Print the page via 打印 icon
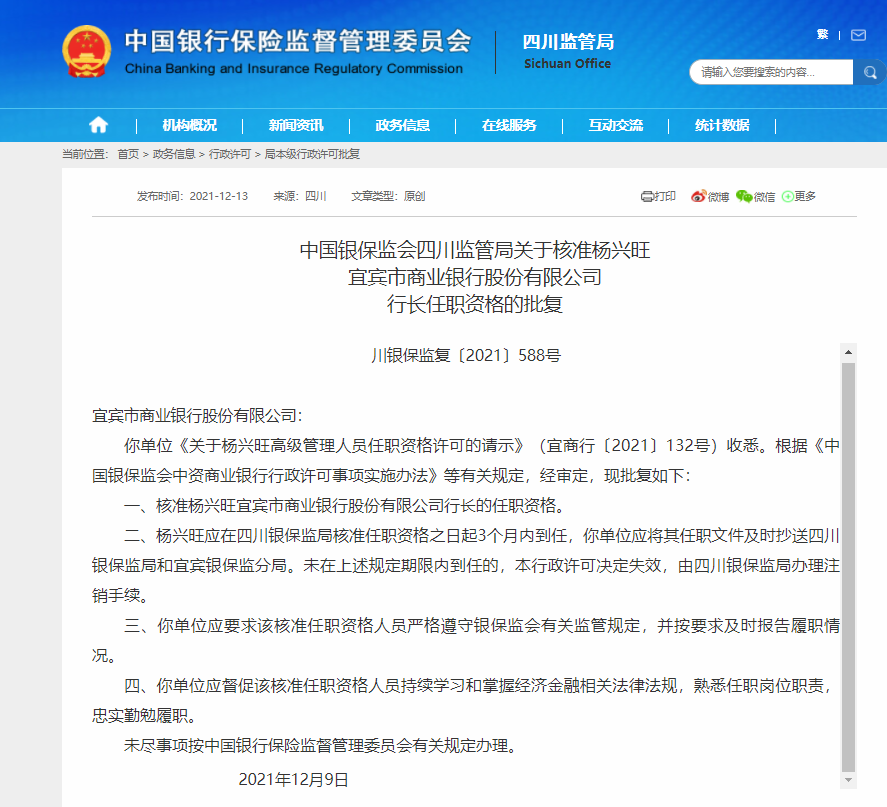The height and width of the screenshot is (807, 887). 658,197
